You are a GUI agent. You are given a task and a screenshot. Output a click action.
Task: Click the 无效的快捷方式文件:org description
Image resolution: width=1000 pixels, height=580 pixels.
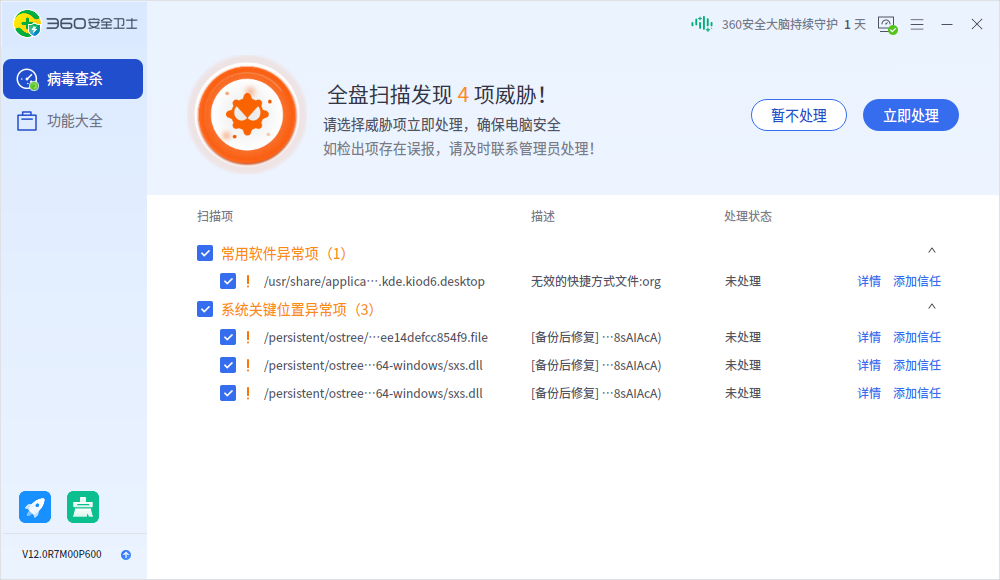[596, 281]
